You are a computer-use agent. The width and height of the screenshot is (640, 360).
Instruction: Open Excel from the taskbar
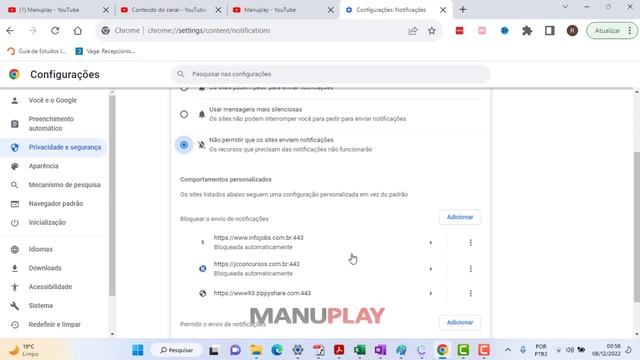point(360,350)
